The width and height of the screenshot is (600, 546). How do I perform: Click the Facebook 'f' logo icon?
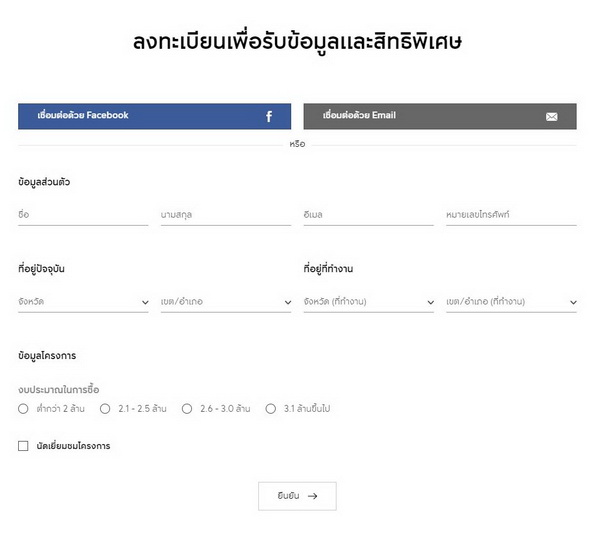click(x=268, y=117)
